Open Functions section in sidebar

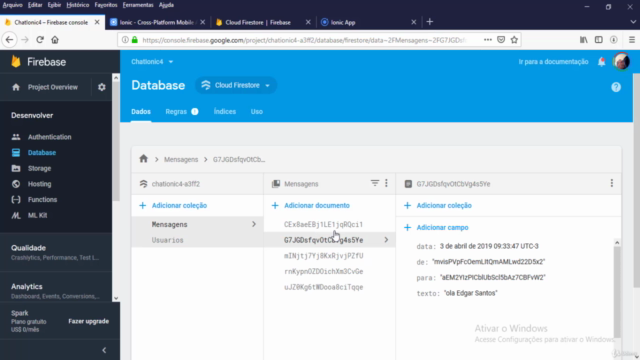pos(42,200)
